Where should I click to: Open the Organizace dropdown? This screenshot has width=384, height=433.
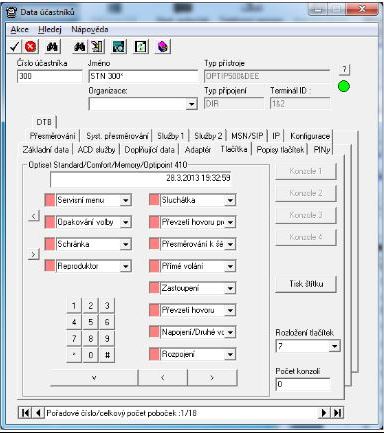pyautogui.click(x=191, y=104)
